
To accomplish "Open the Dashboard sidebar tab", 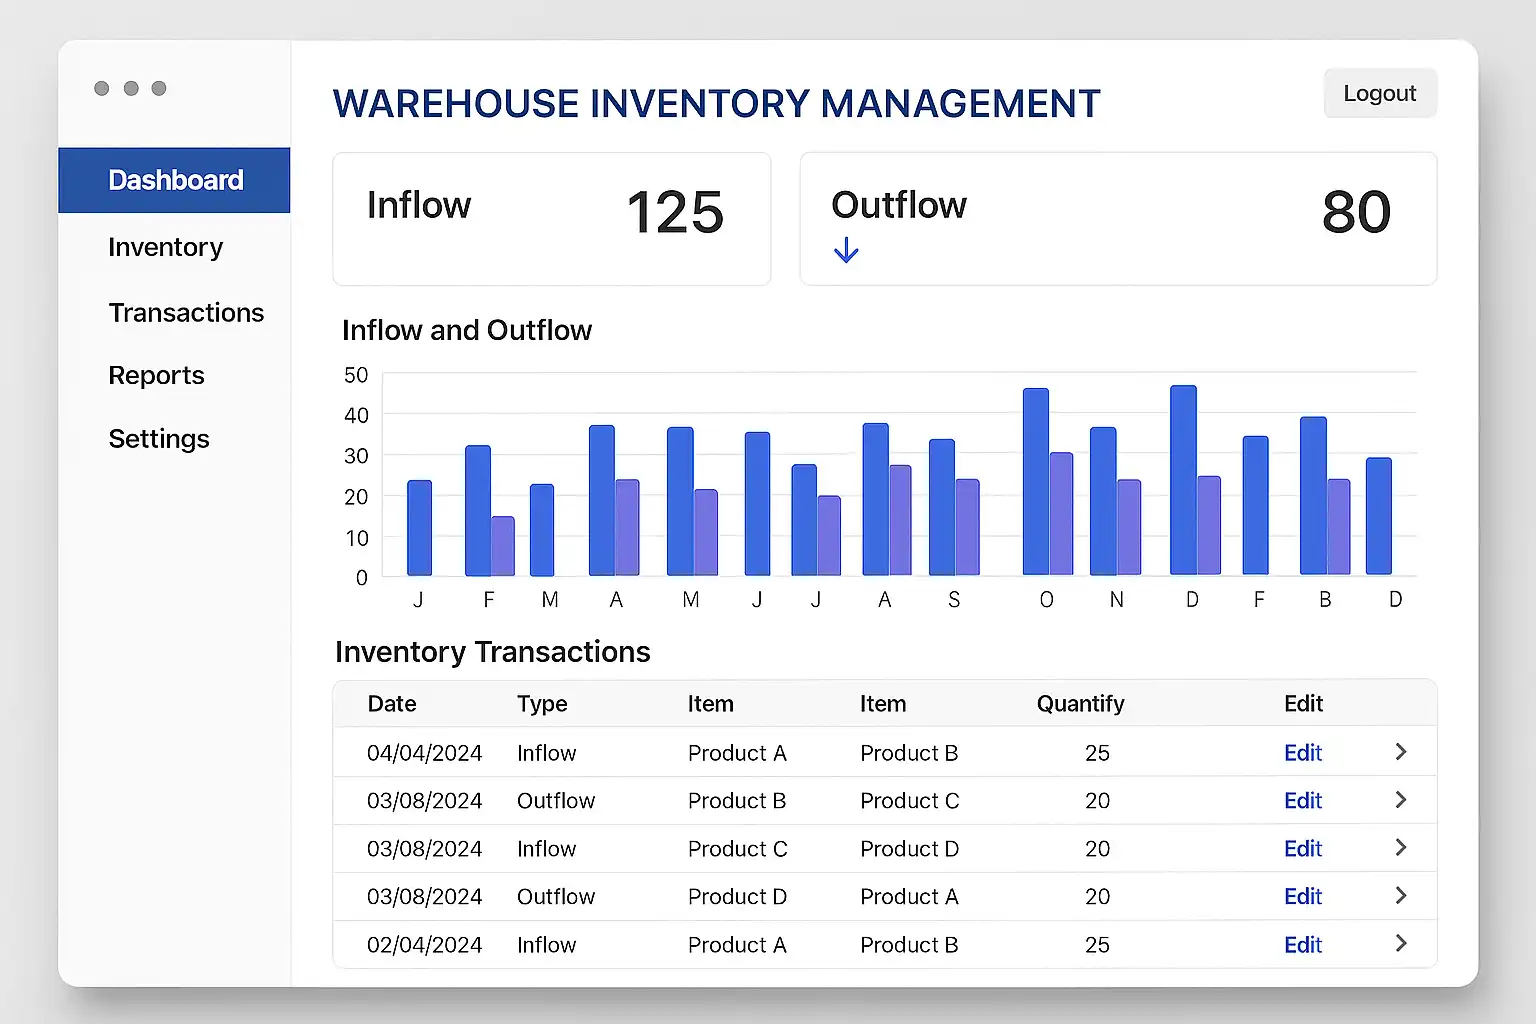I will 175,180.
